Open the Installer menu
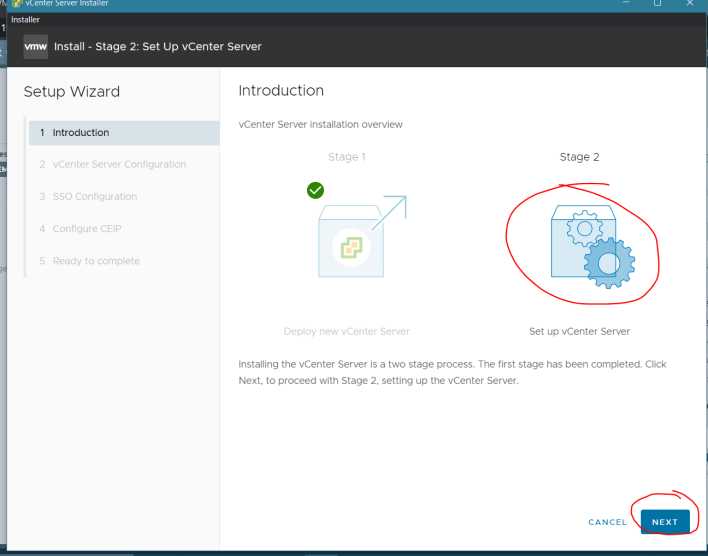 click(x=25, y=20)
